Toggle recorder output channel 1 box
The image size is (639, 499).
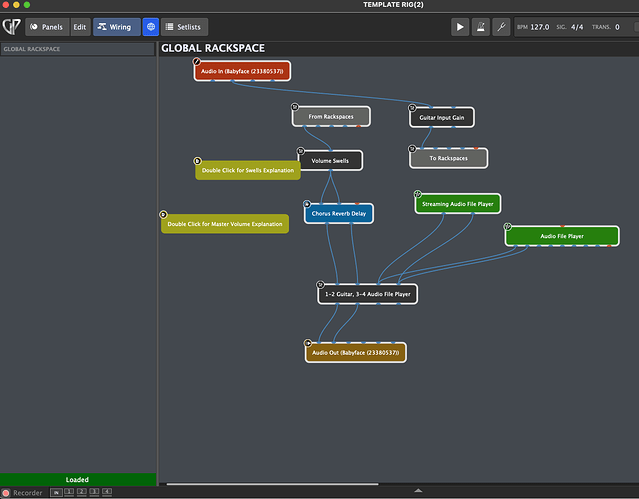[69, 493]
